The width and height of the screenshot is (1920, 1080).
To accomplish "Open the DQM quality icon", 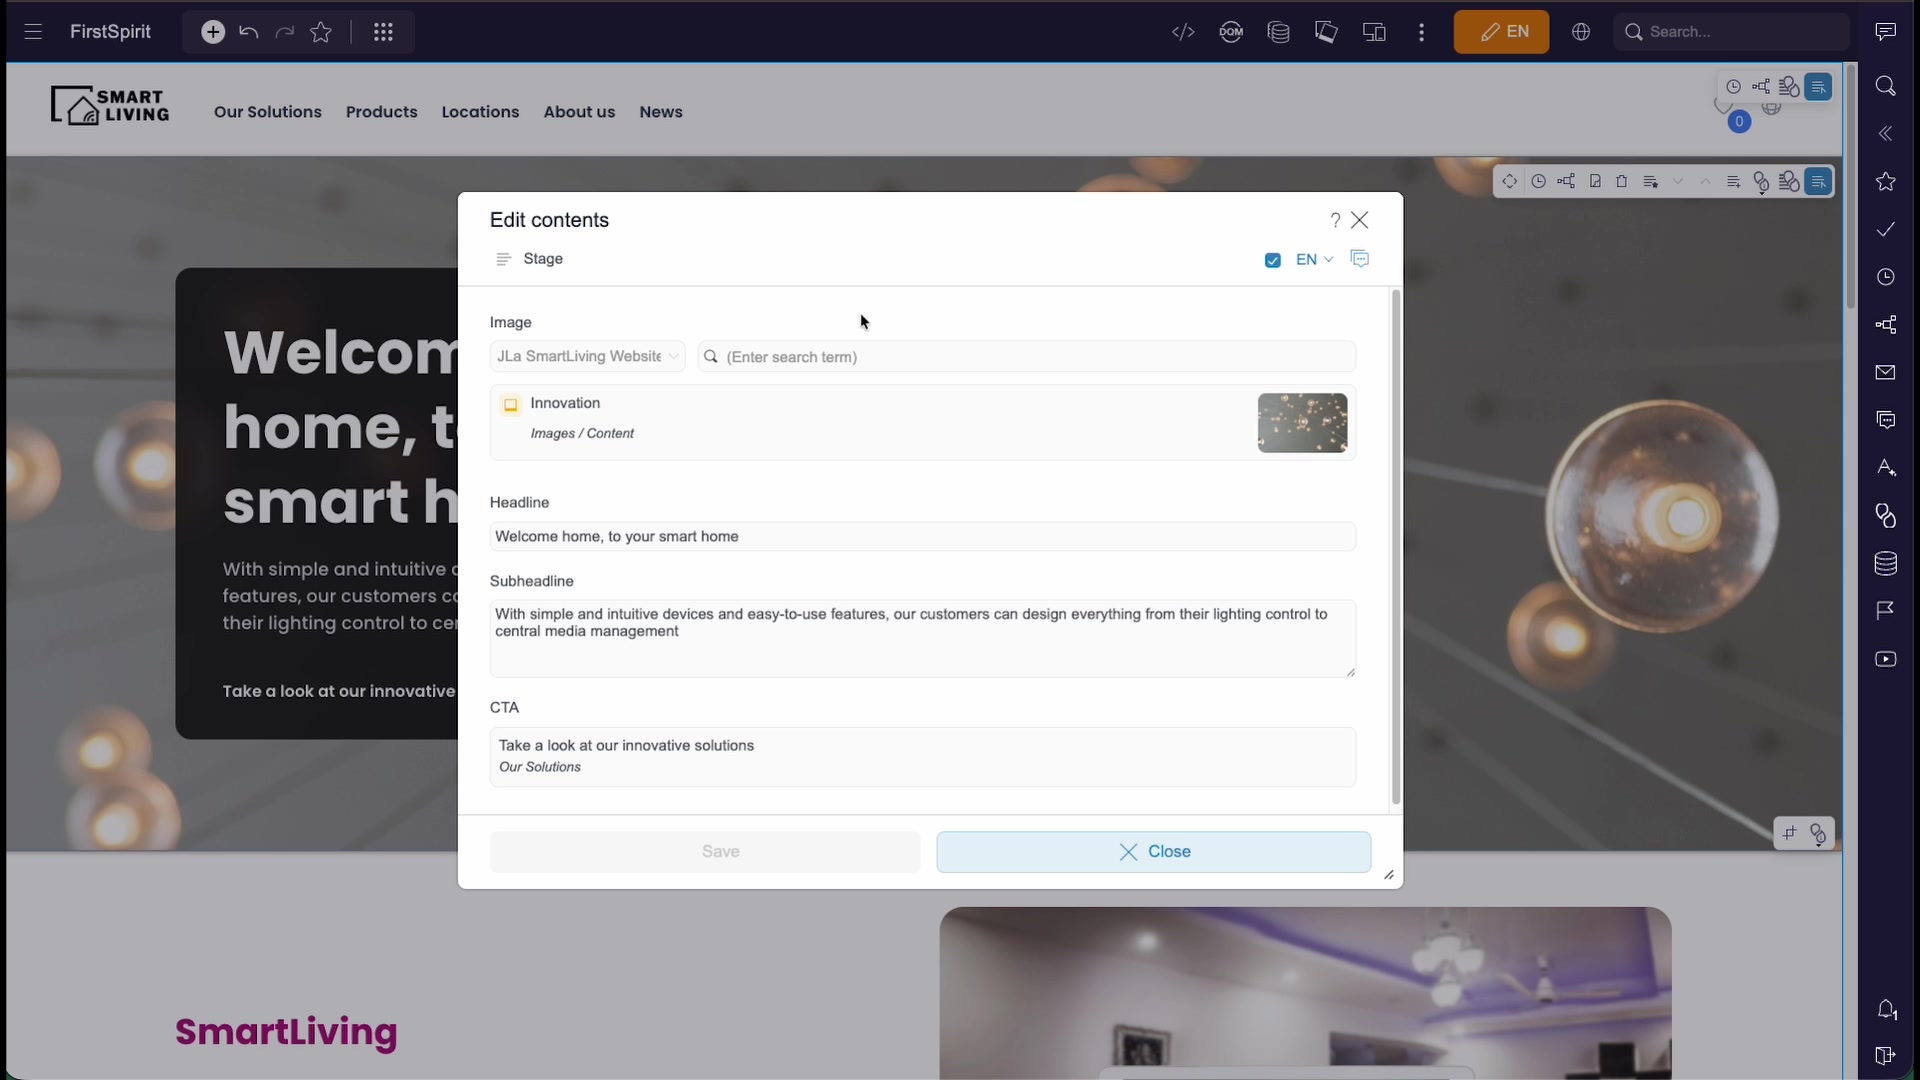I will coord(1231,32).
